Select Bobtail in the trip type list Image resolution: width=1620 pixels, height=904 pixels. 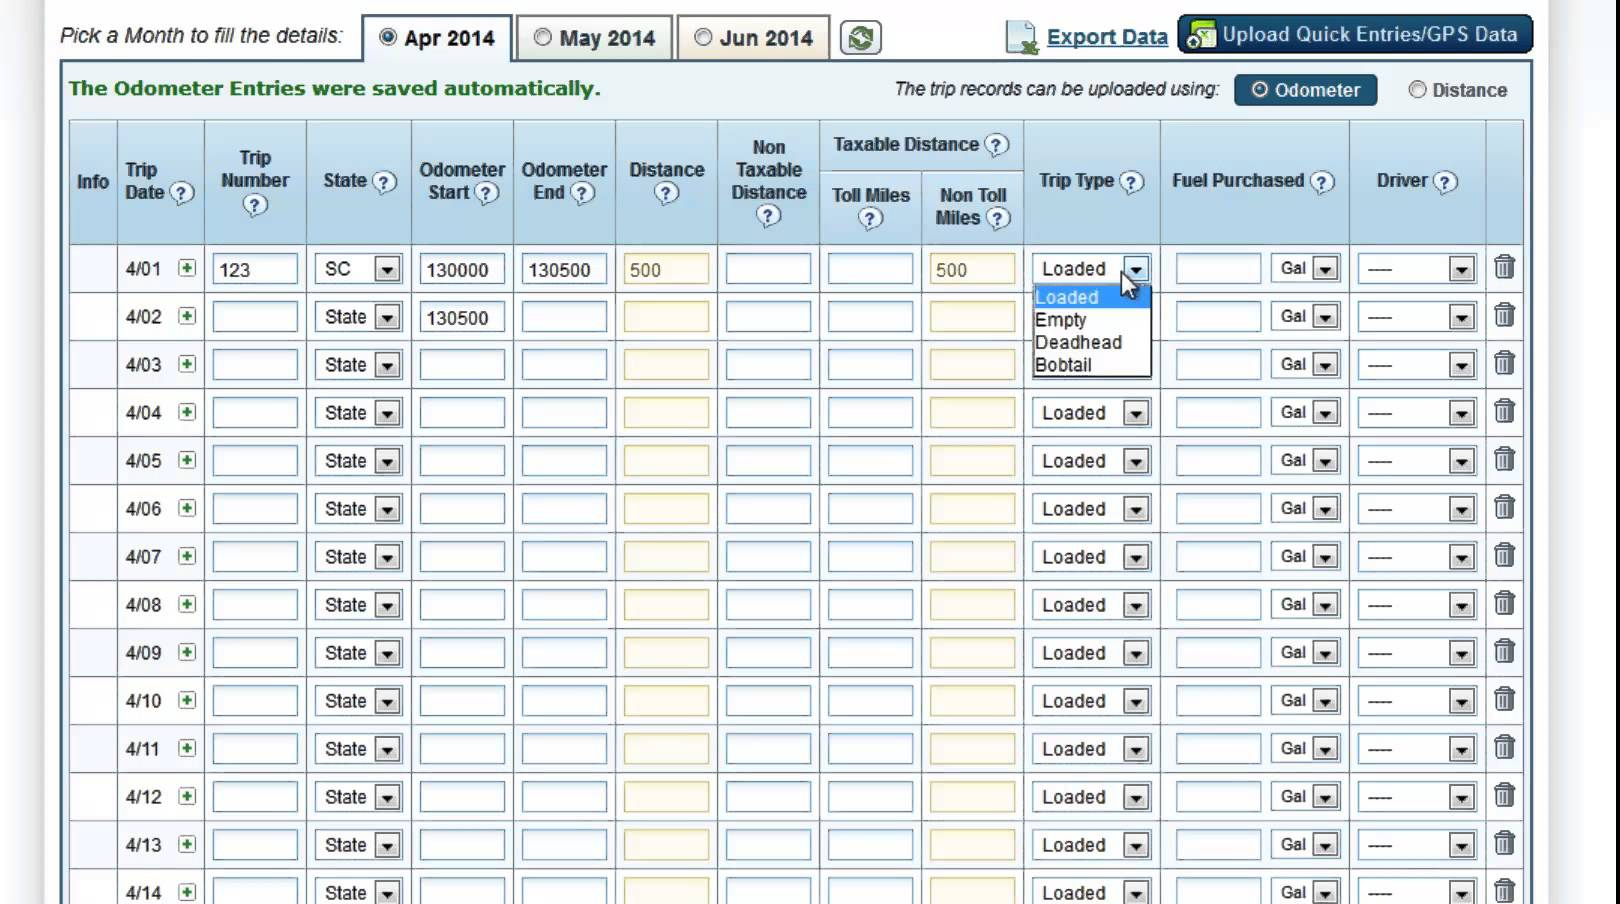(x=1063, y=365)
